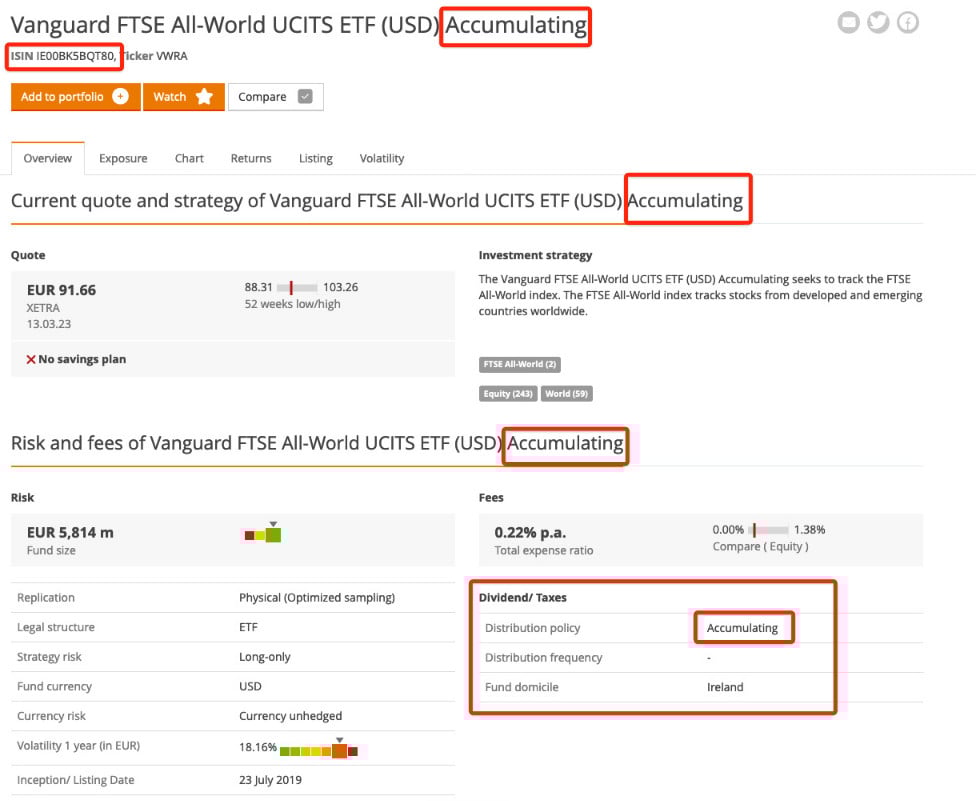Click the red X no savings plan icon

tap(31, 359)
